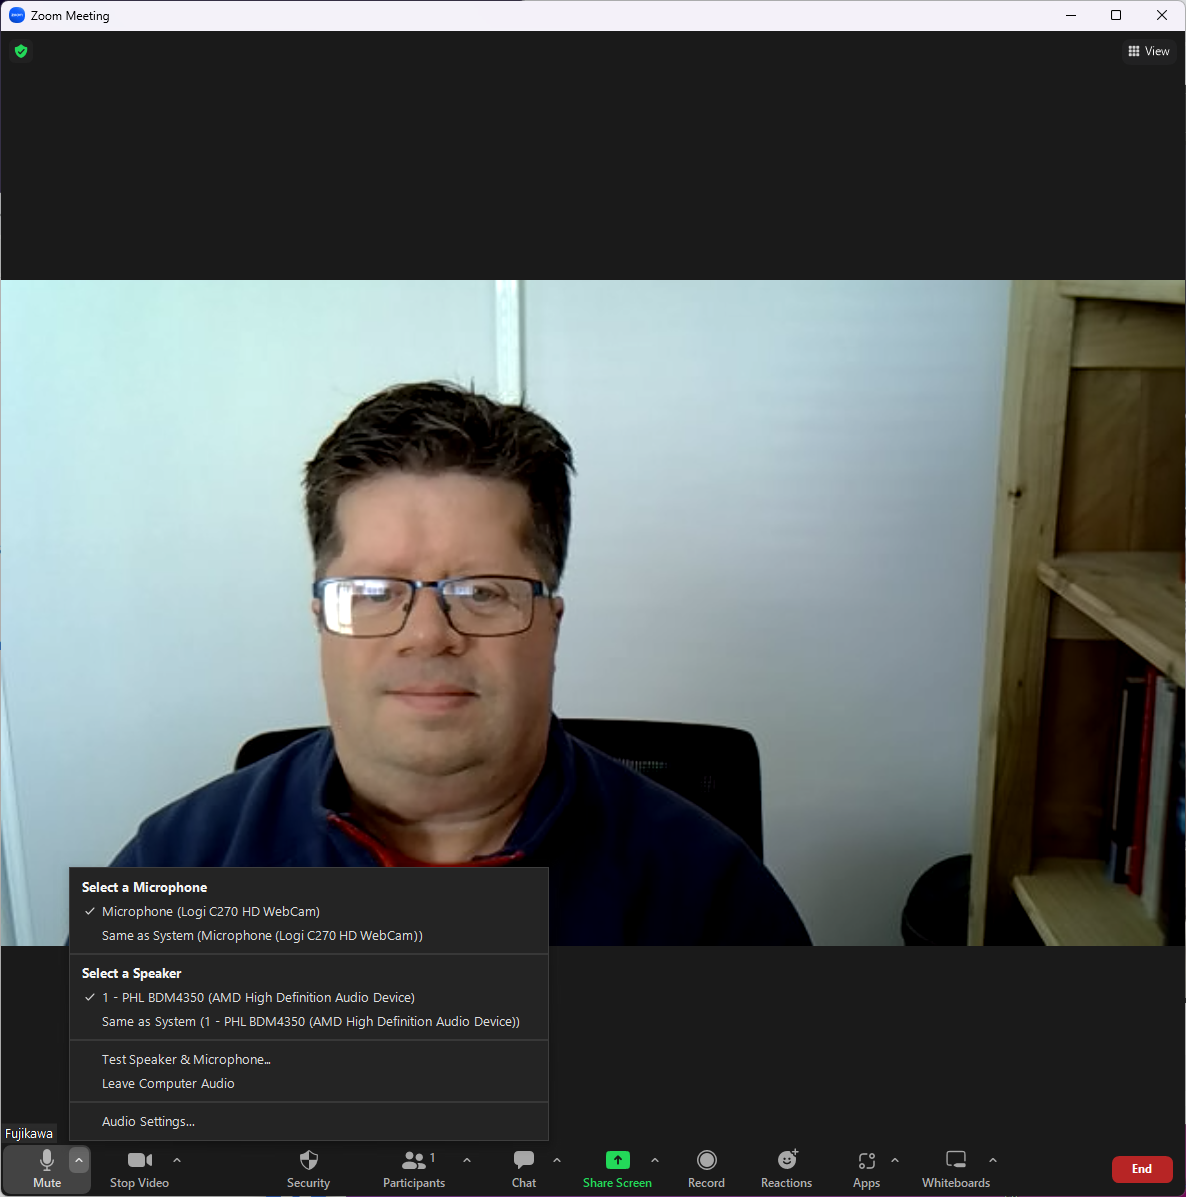Expand the video options arrow beside Stop Video

point(177,1160)
